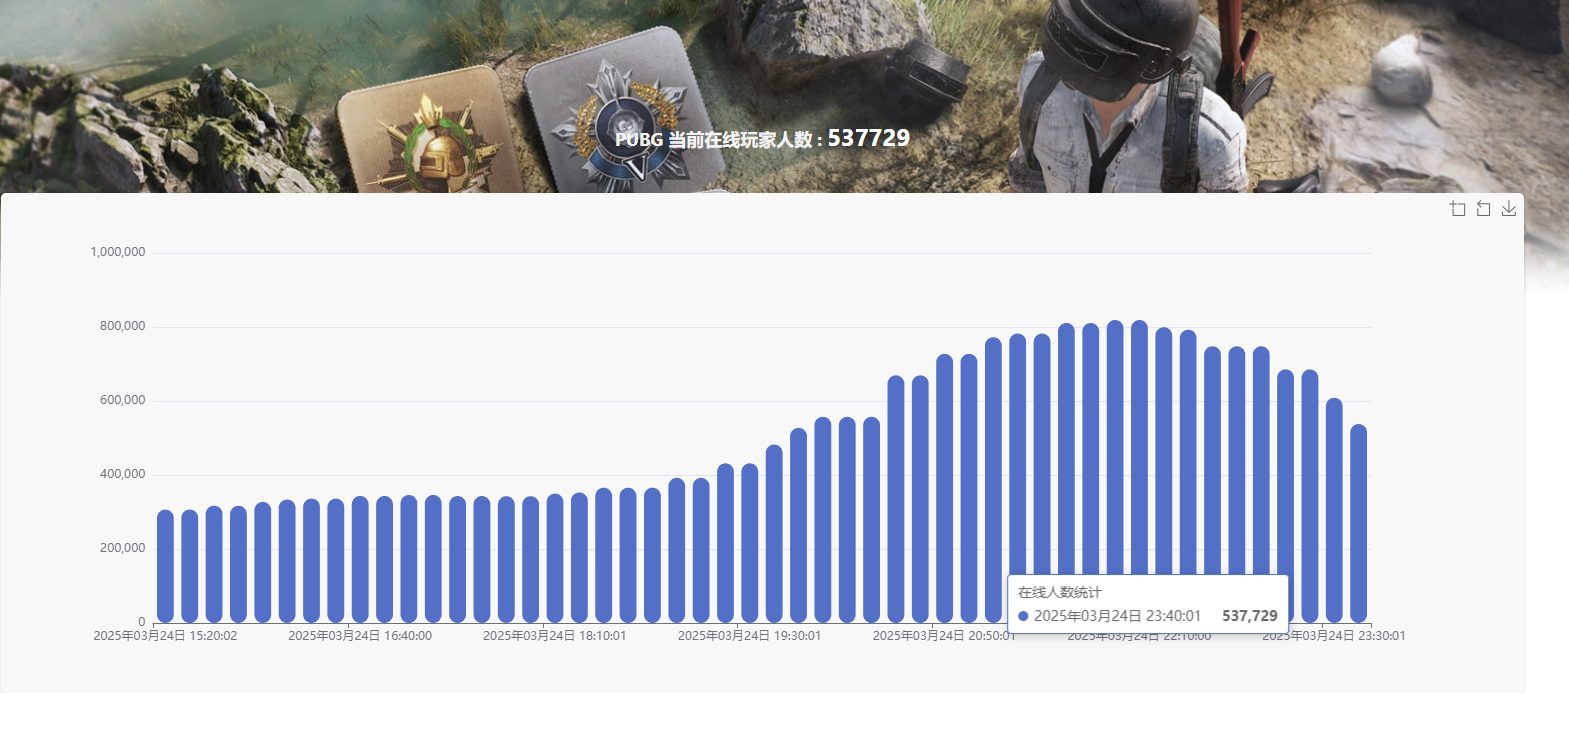1569x731 pixels.
Task: Click the zoom restore back-arrow icon
Action: (1483, 208)
